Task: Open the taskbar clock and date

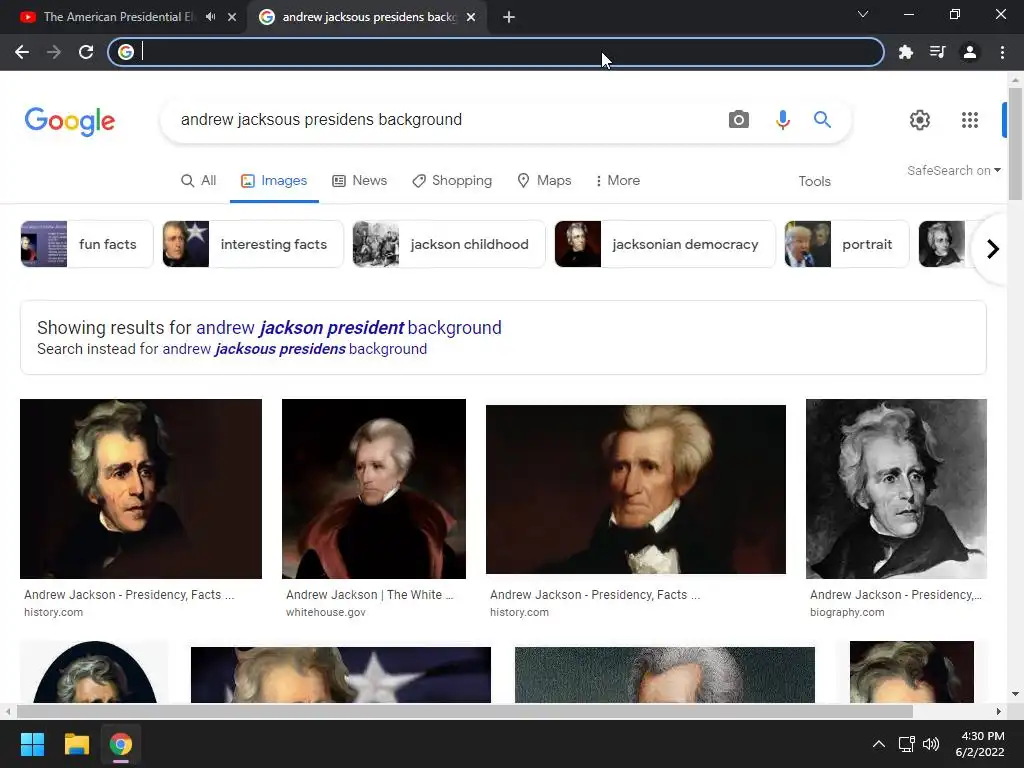Action: [980, 744]
